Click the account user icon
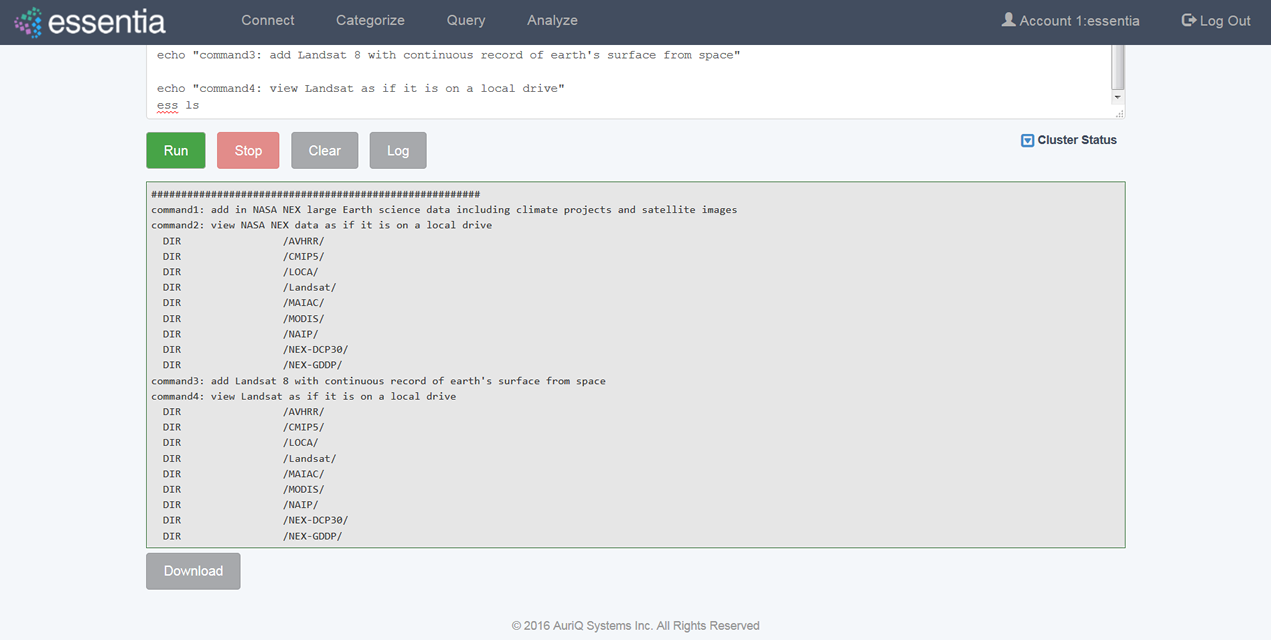 point(1008,20)
